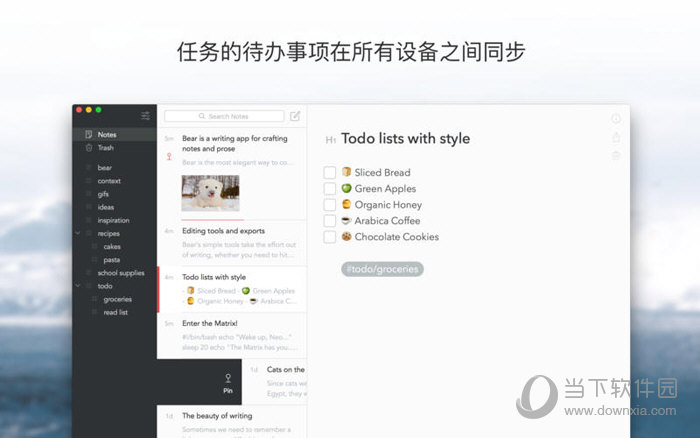Click the Notes icon in sidebar
Viewport: 700px width, 438px height.
click(88, 134)
